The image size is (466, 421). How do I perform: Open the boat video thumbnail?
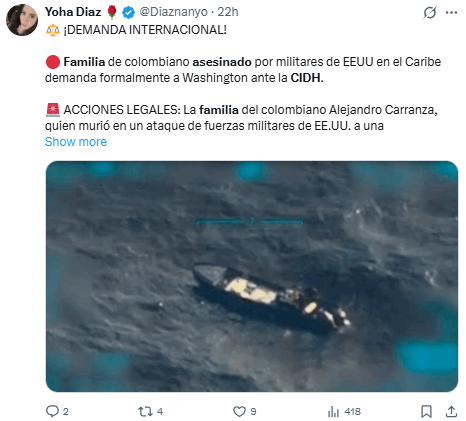point(252,276)
